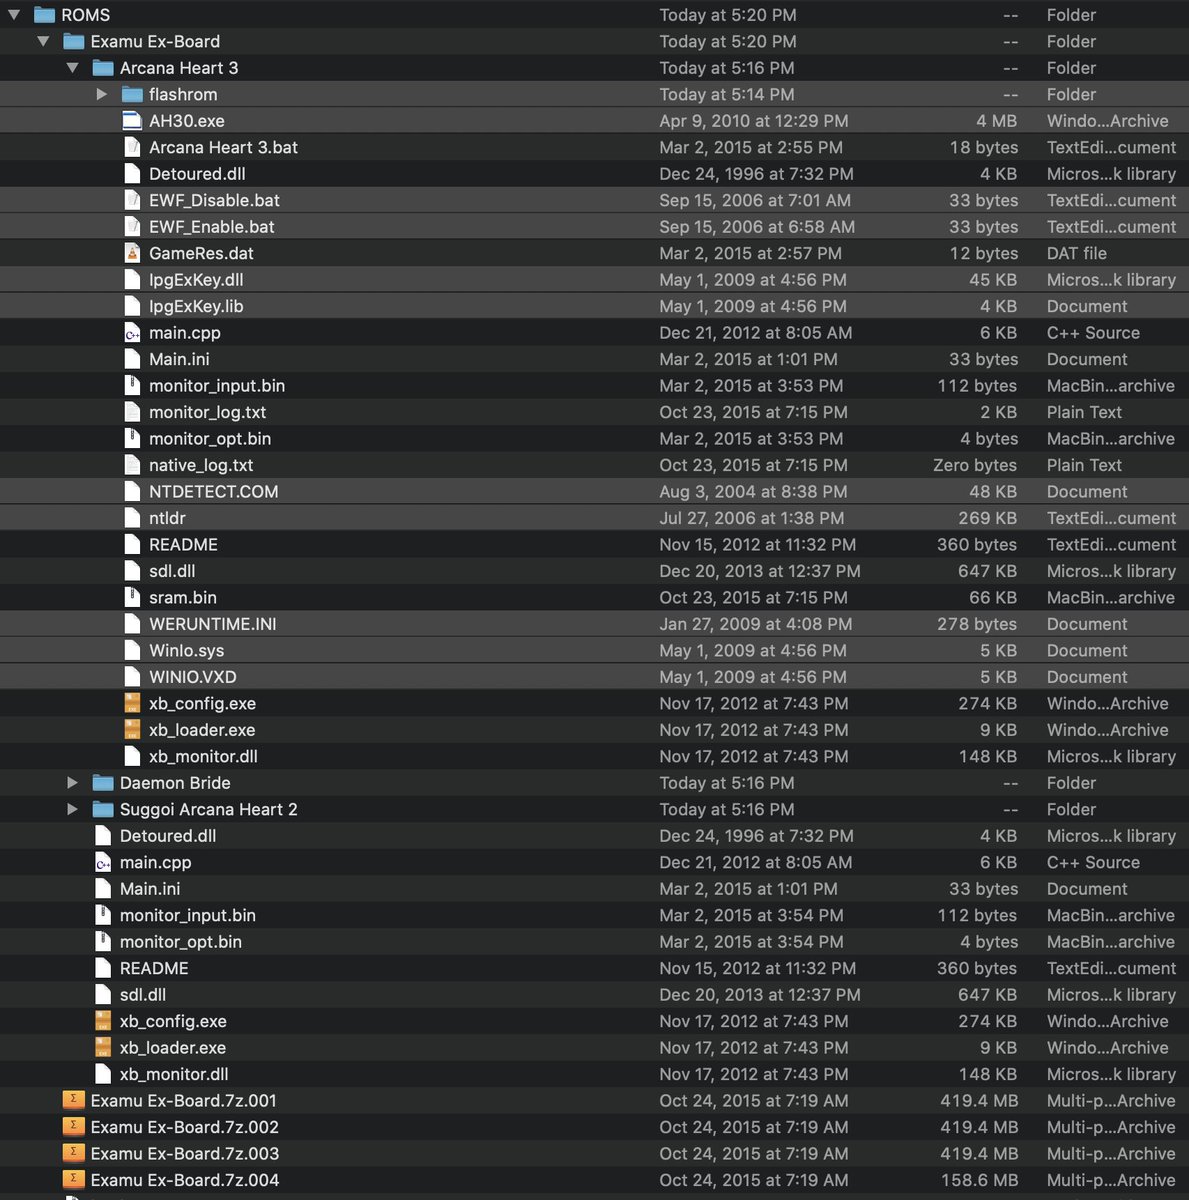Click the ROMS folder icon
The image size is (1189, 1200).
coord(44,15)
